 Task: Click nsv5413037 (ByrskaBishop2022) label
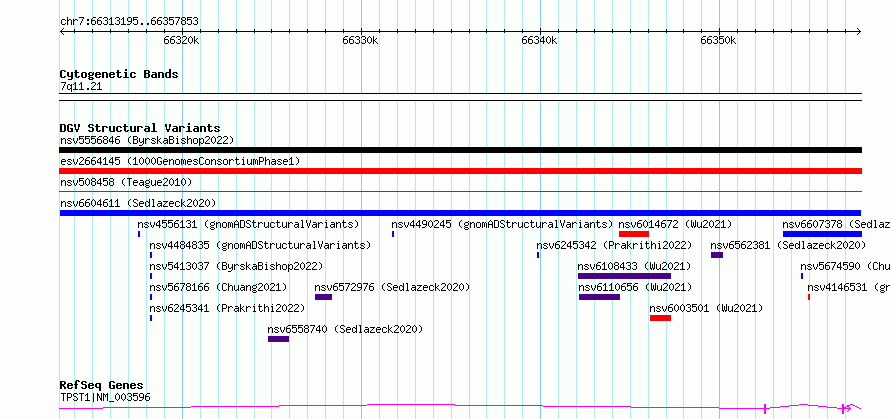point(236,266)
